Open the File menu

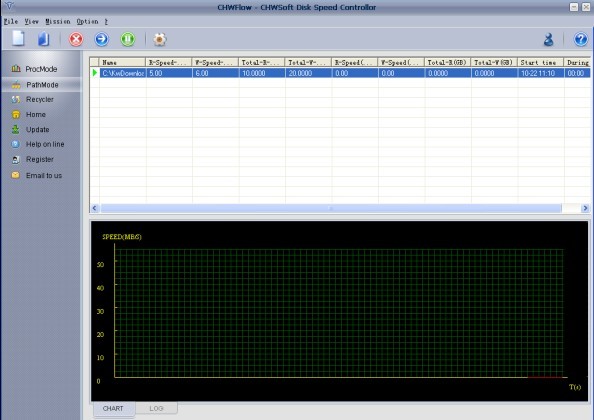pos(11,22)
